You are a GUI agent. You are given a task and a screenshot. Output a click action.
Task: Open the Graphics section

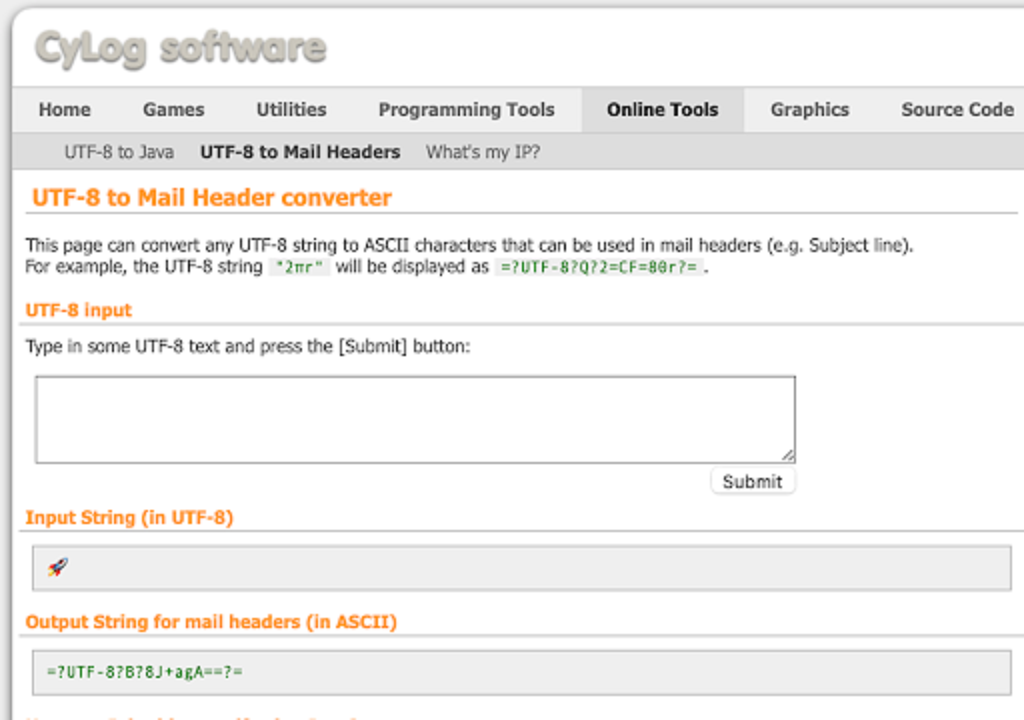pyautogui.click(x=810, y=110)
